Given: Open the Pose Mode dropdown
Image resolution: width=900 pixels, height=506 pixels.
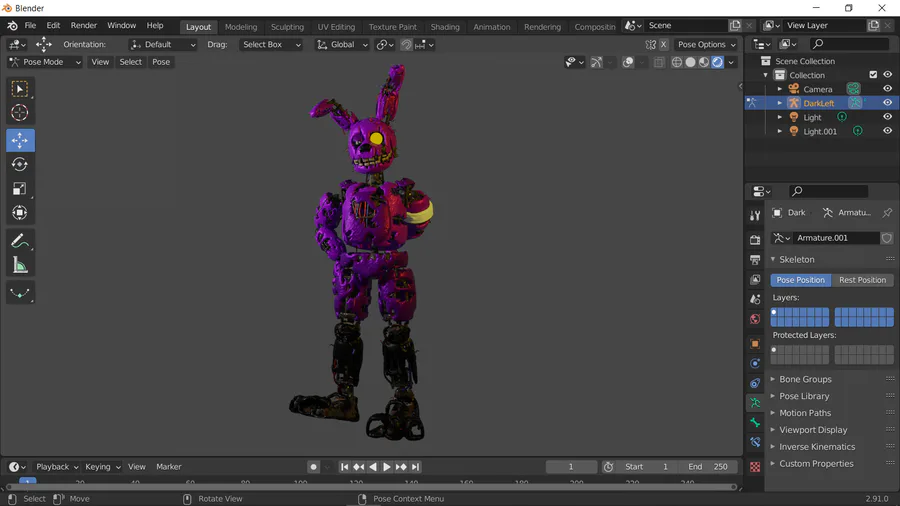Looking at the screenshot, I should (45, 62).
